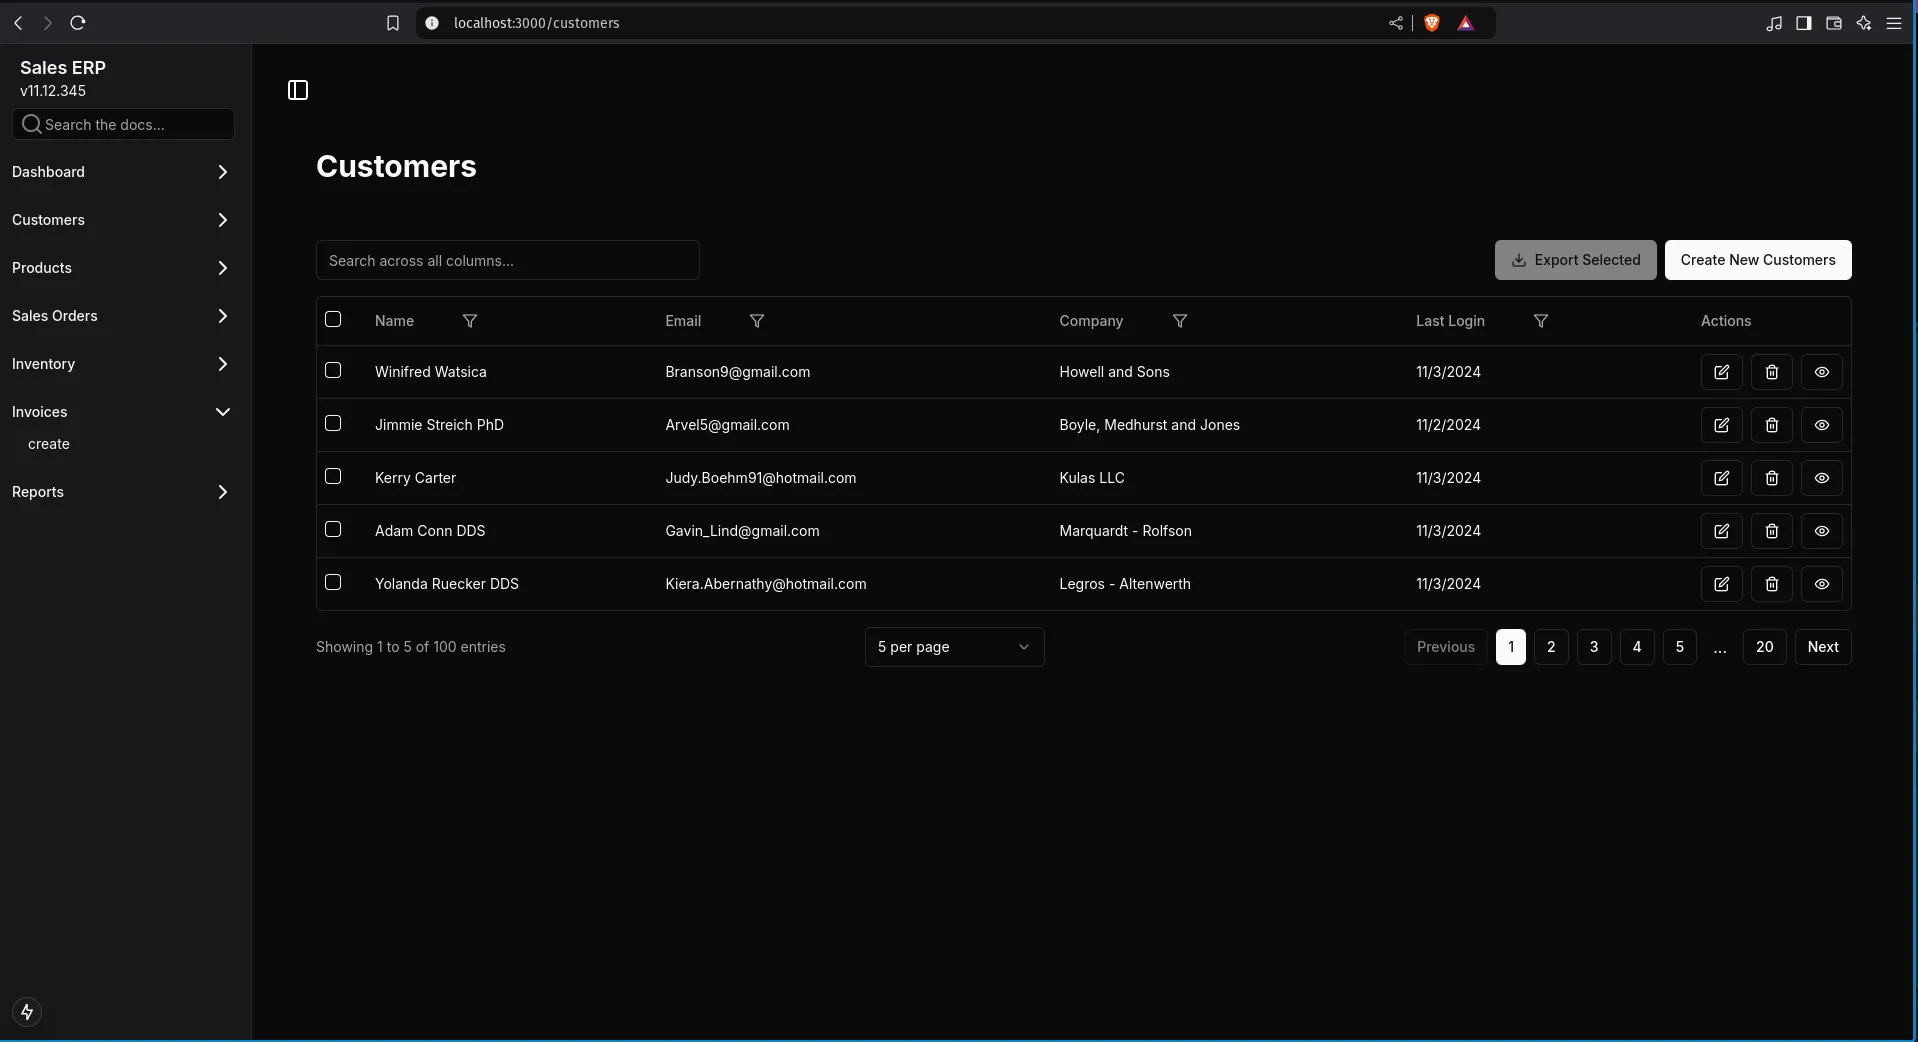This screenshot has height=1042, width=1918.
Task: Delete the Jimmie Streich PhD row
Action: pos(1771,425)
